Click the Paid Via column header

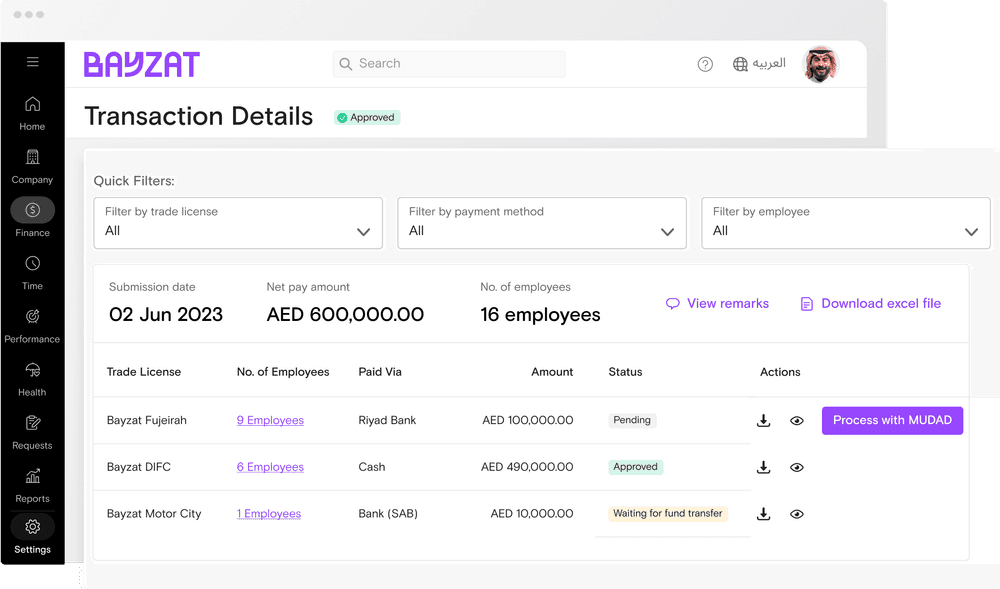coord(380,372)
